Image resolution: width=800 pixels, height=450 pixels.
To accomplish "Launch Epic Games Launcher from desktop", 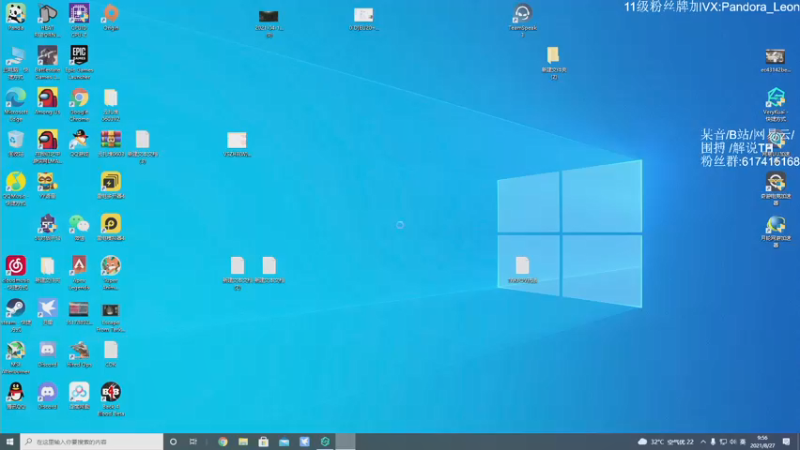I will point(79,62).
